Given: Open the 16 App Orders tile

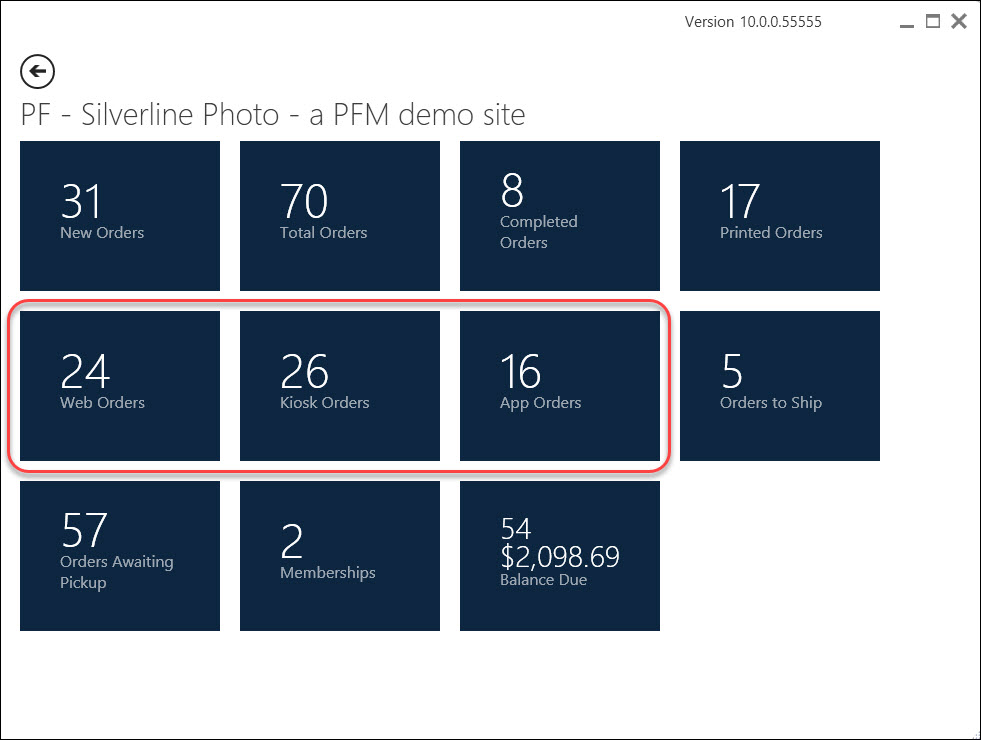Looking at the screenshot, I should pyautogui.click(x=560, y=386).
